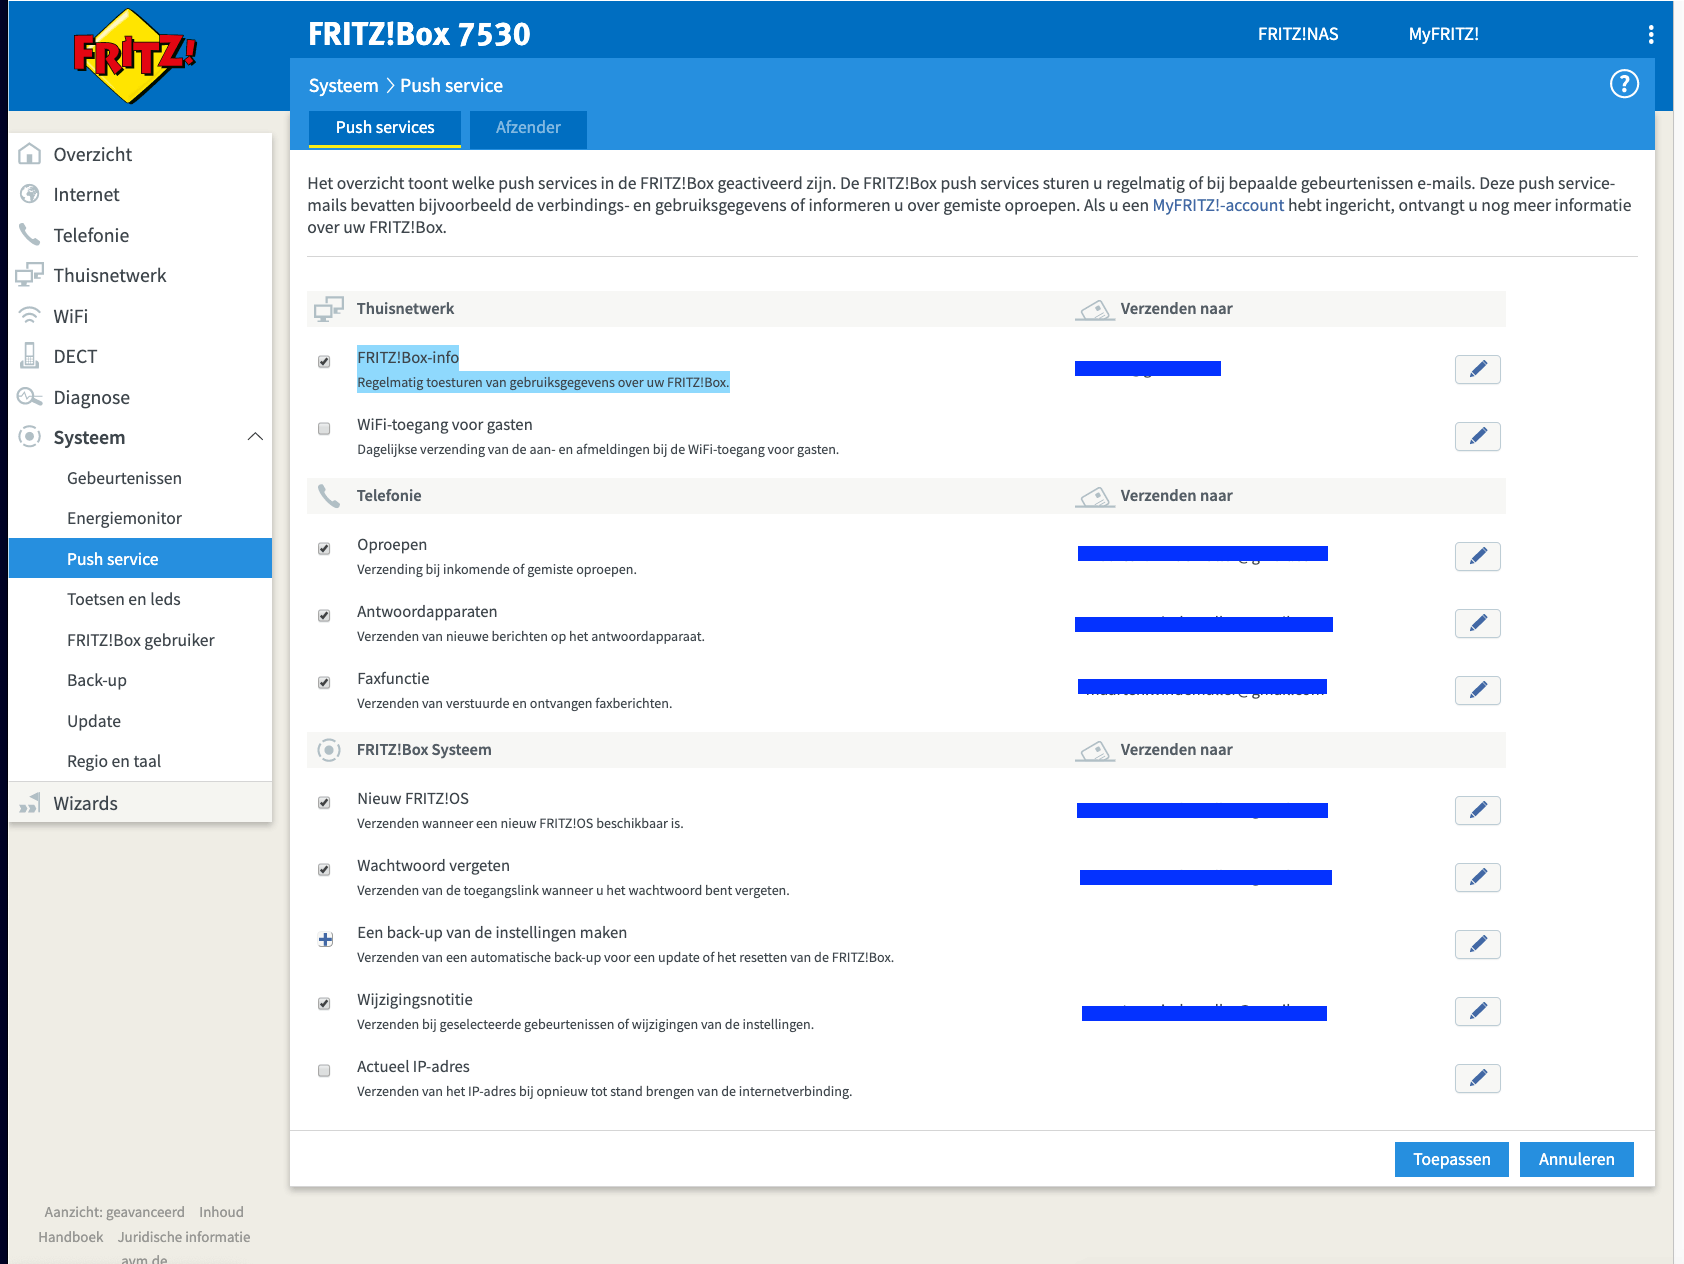Screen dimensions: 1684x1264
Task: Edit the Faxfunctie push service
Action: click(x=1478, y=690)
